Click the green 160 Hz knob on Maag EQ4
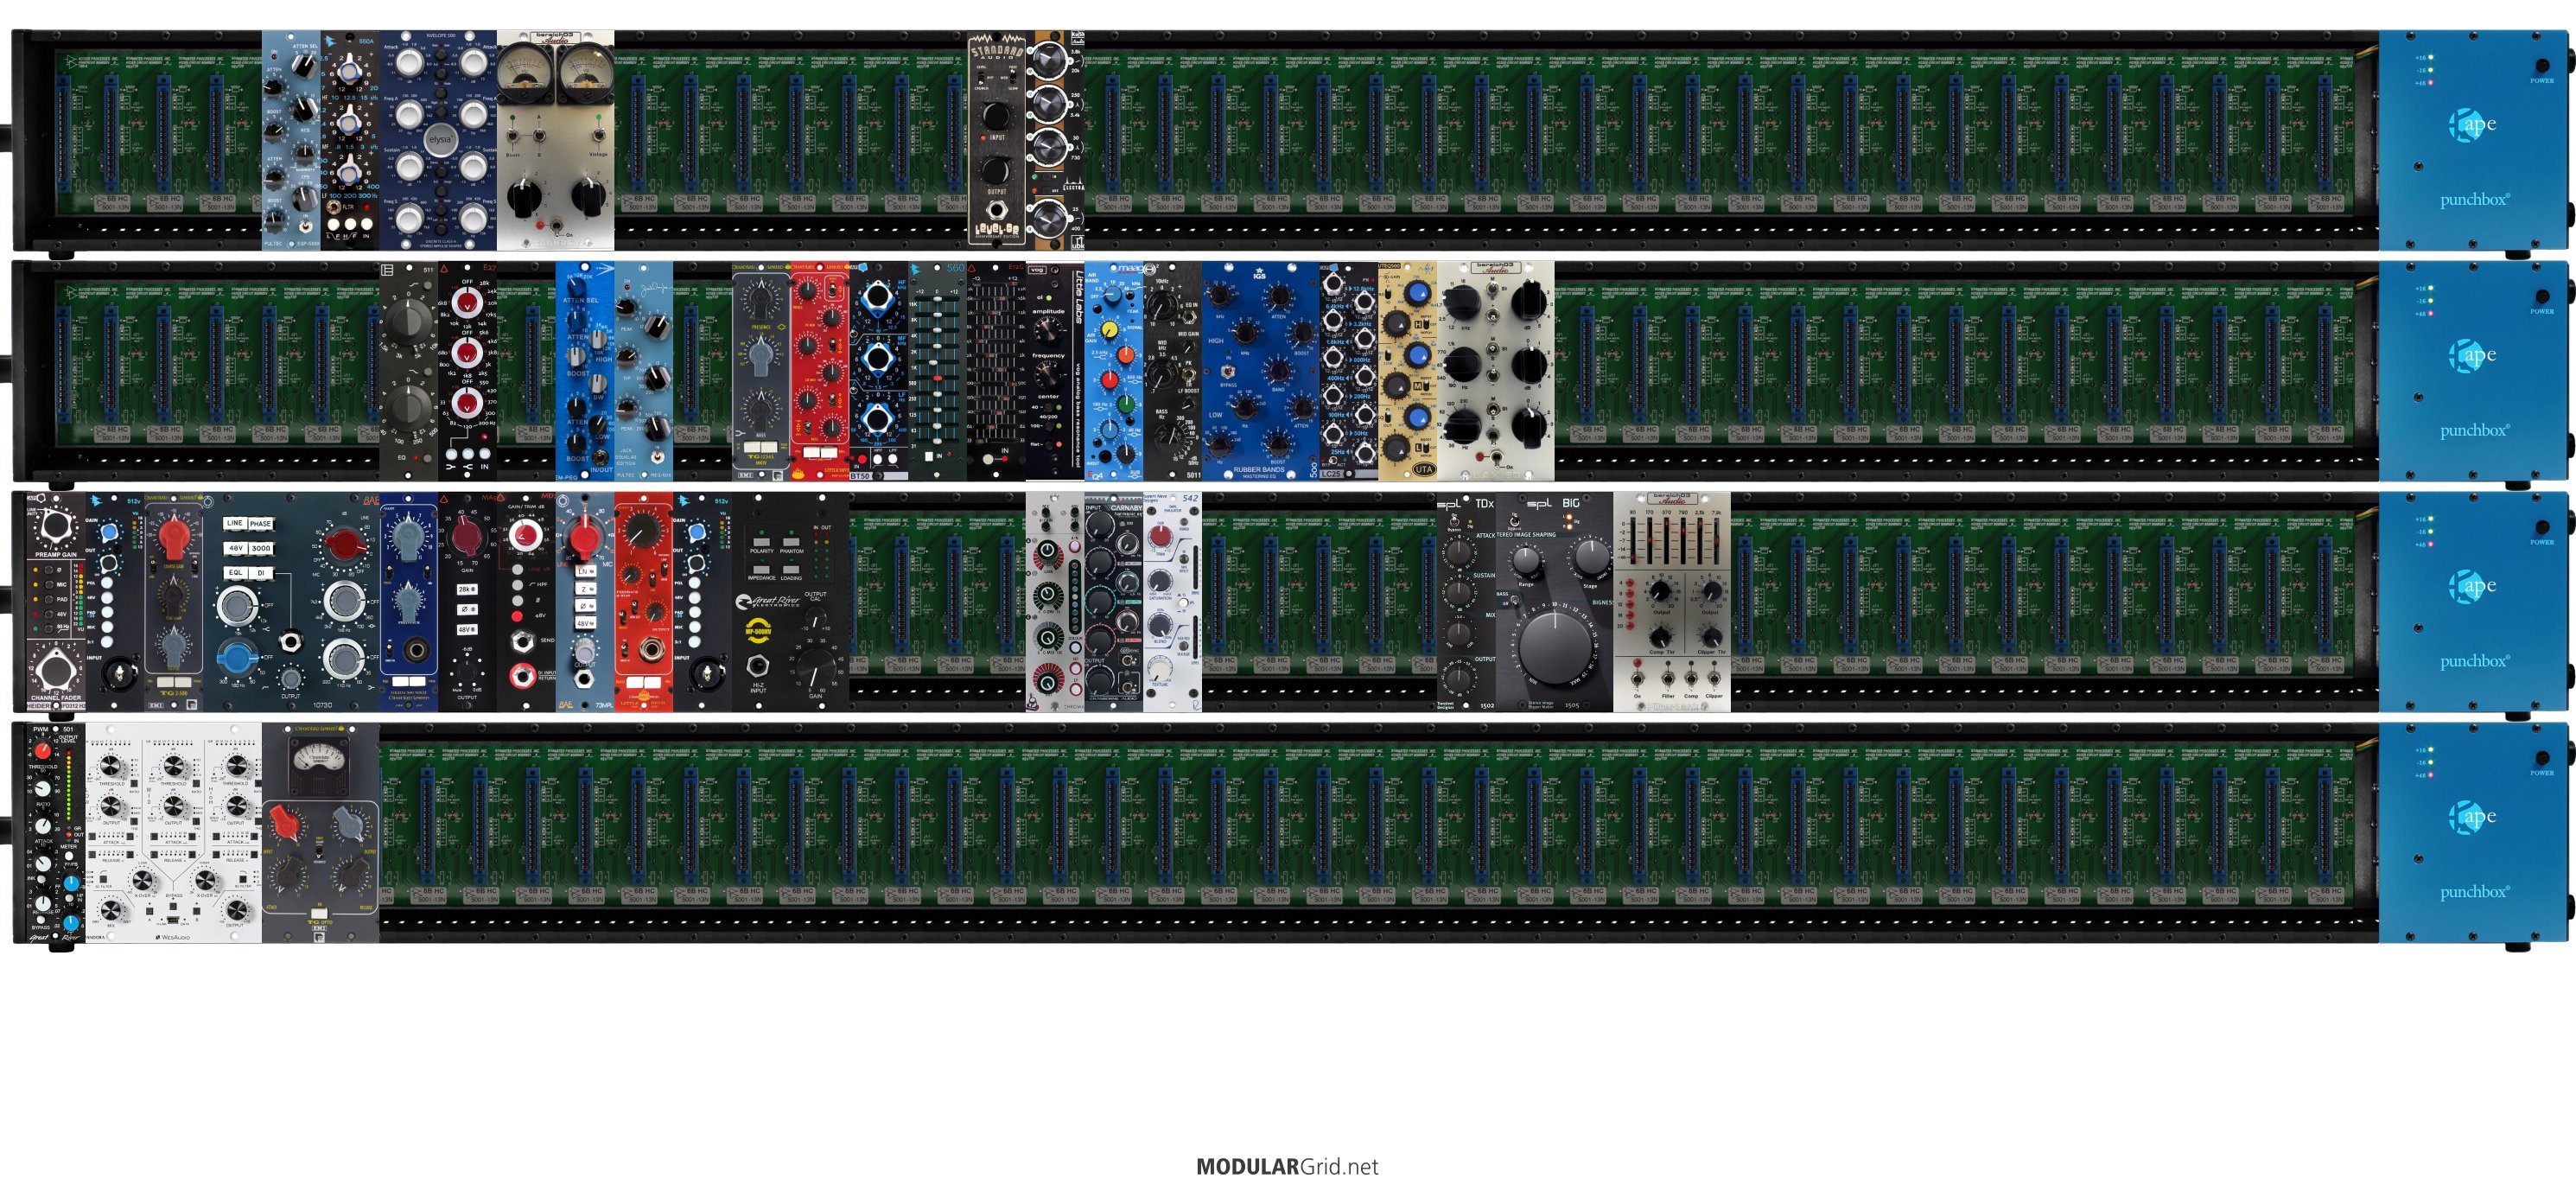The image size is (2576, 1185). pos(1126,405)
